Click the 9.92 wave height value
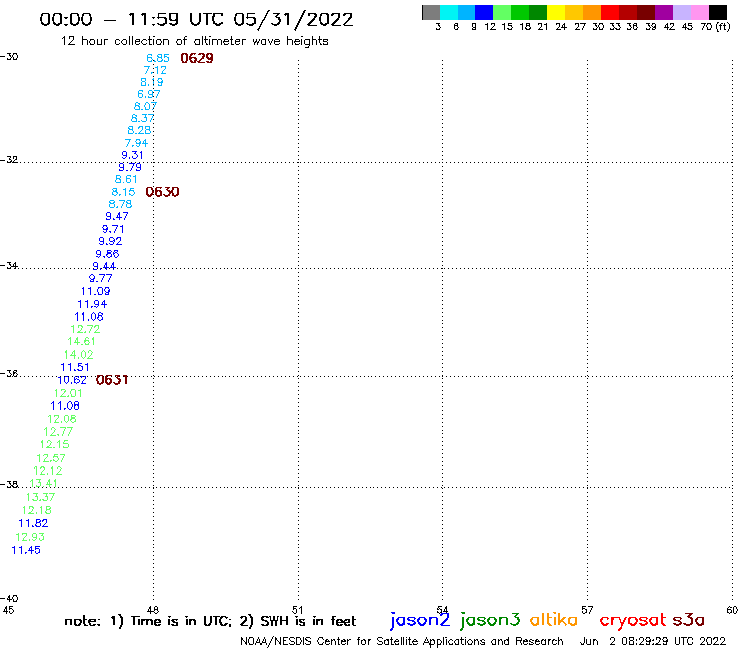The height and width of the screenshot is (650, 740). (110, 241)
